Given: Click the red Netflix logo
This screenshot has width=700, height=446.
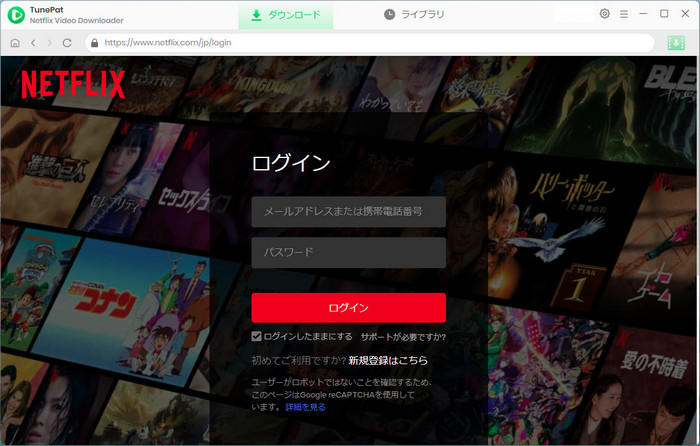Looking at the screenshot, I should 73,84.
